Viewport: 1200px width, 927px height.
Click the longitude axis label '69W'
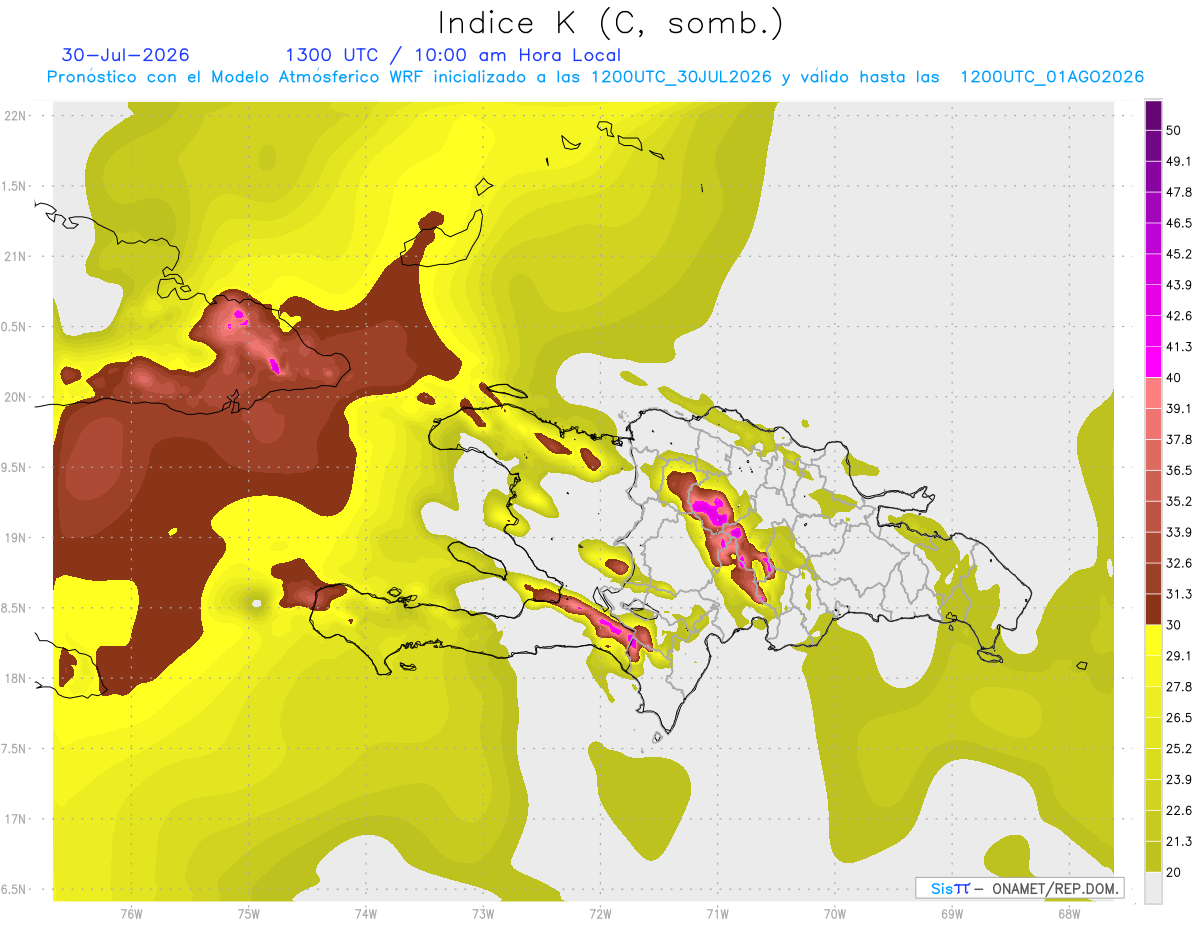(x=951, y=913)
